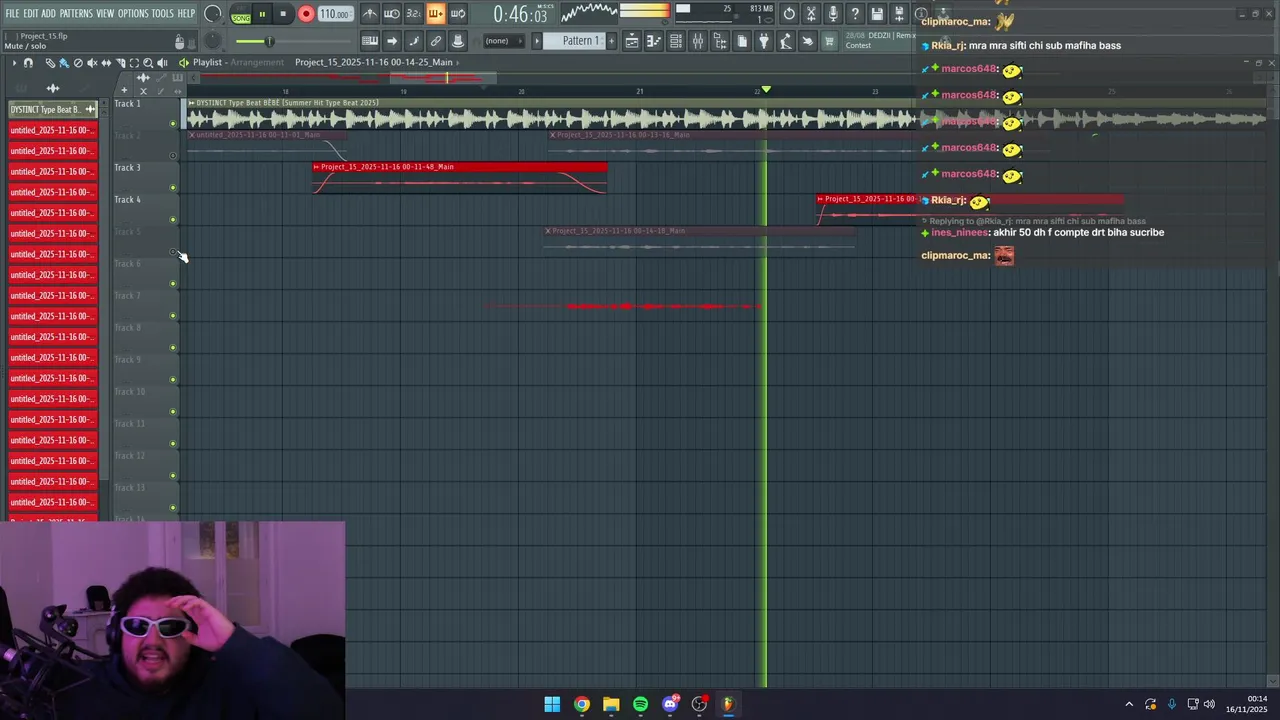Open the ADD menu
Viewport: 1280px width, 720px height.
click(x=49, y=13)
